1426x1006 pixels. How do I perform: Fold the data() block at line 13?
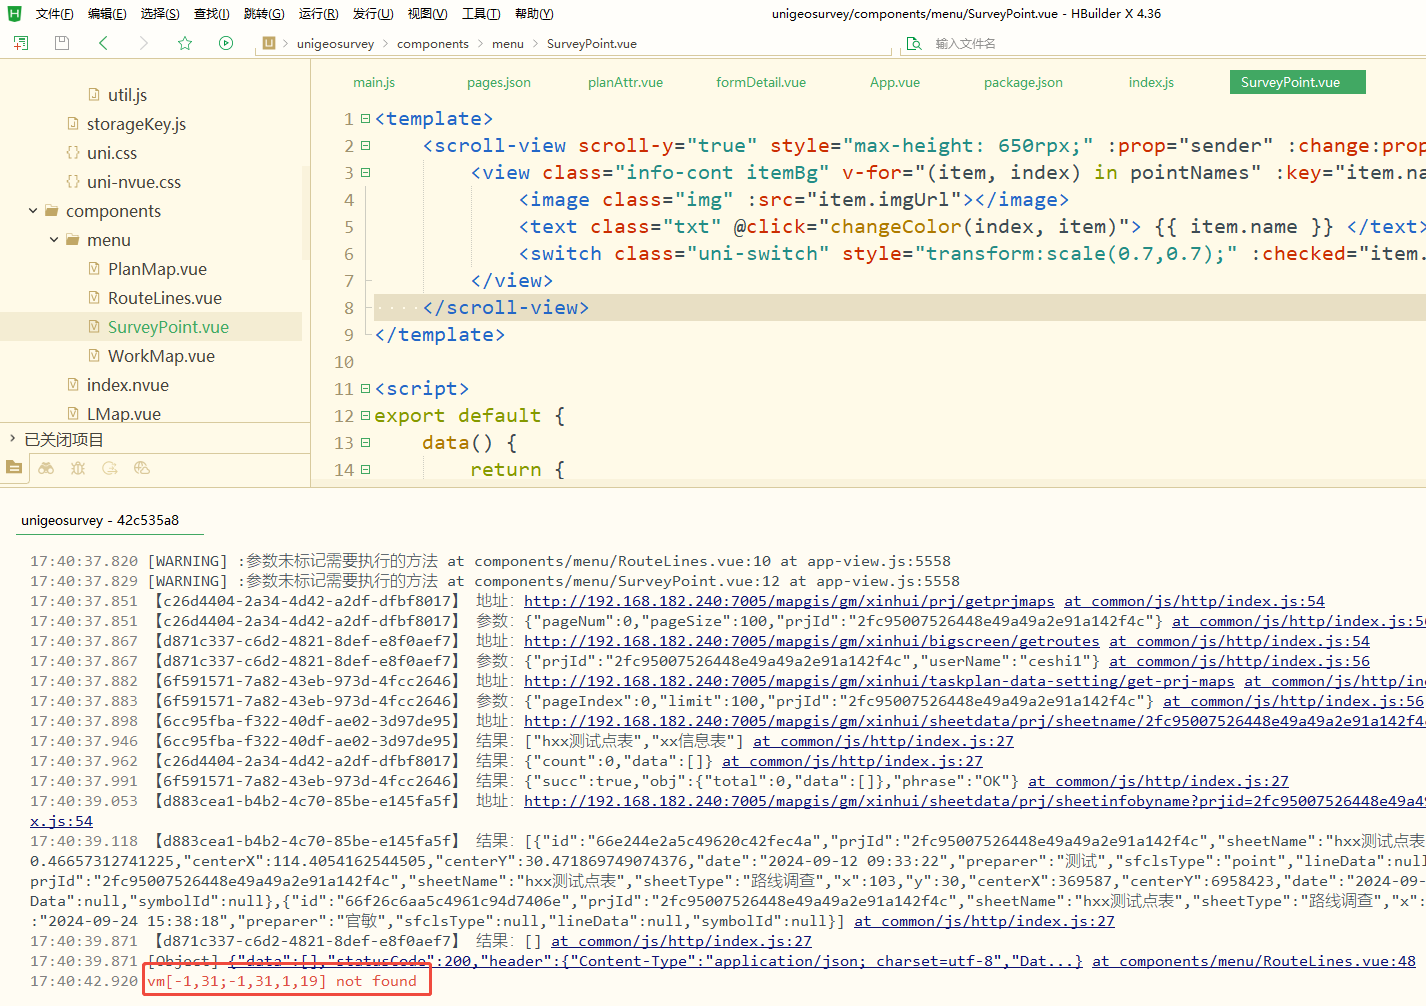(365, 442)
